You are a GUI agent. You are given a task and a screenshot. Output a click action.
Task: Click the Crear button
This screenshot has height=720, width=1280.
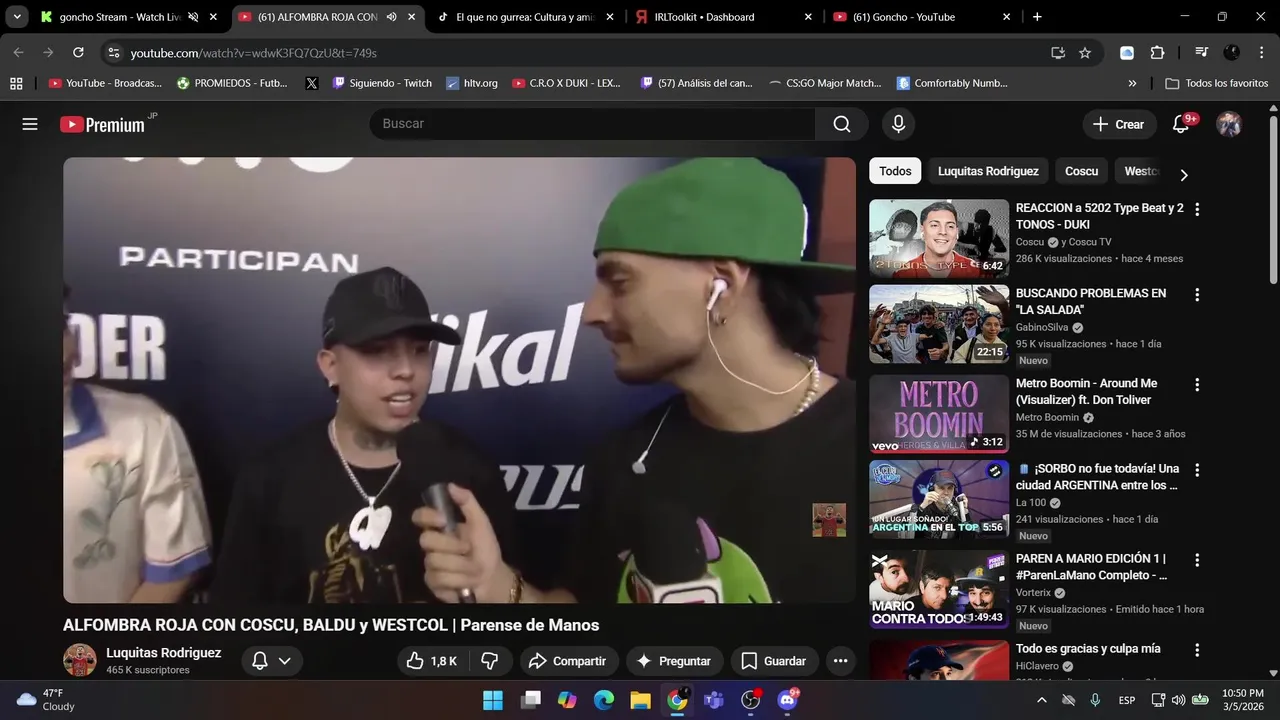[x=1118, y=124]
